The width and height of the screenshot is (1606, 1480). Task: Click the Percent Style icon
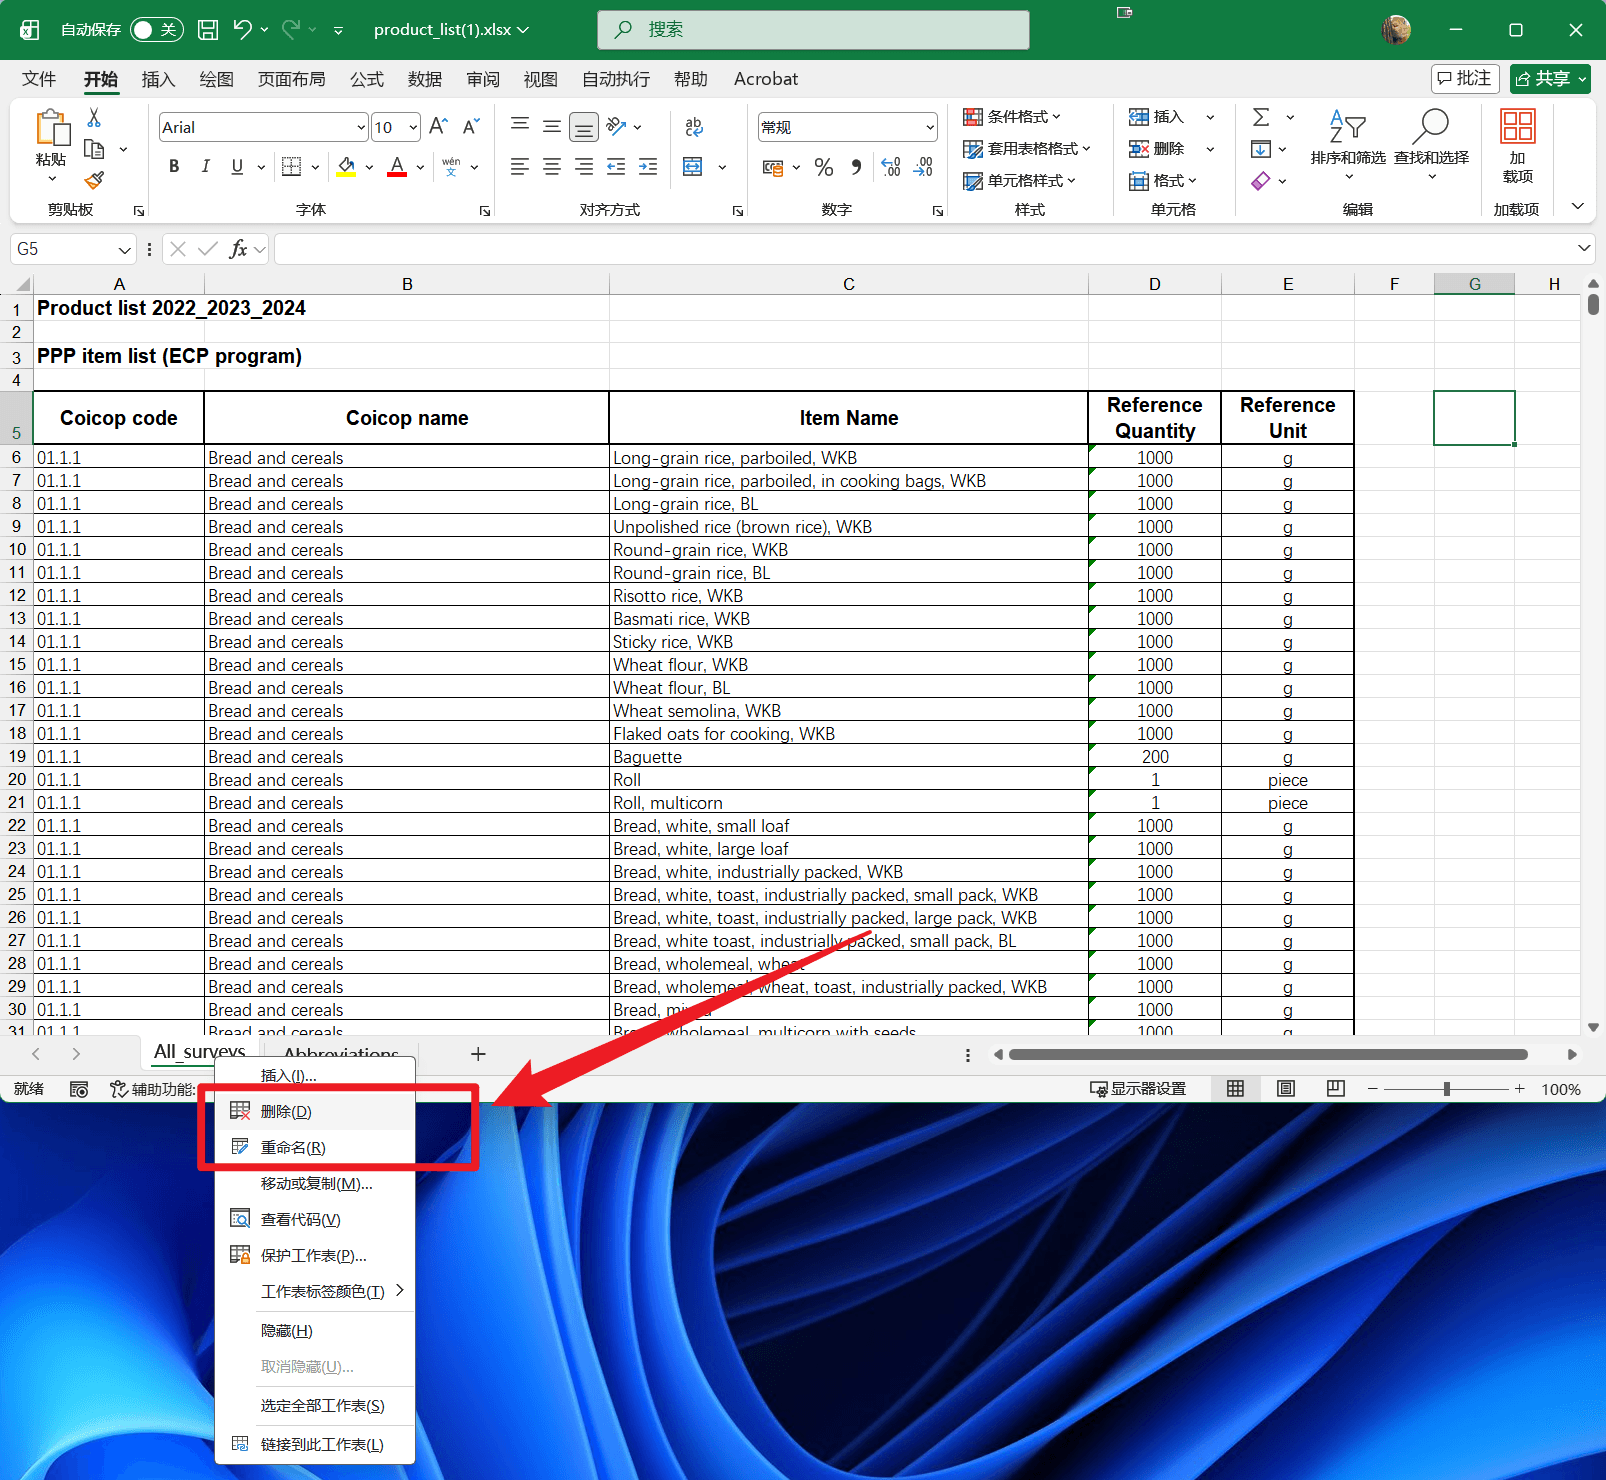pos(824,167)
